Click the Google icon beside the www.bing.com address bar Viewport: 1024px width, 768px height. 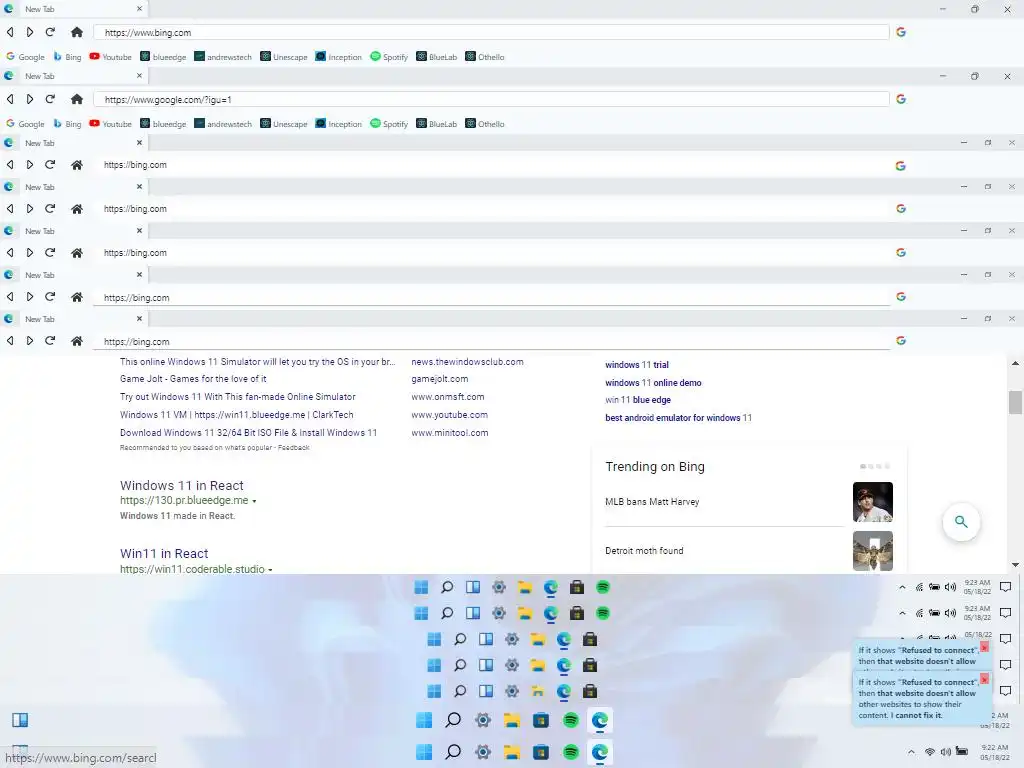901,32
